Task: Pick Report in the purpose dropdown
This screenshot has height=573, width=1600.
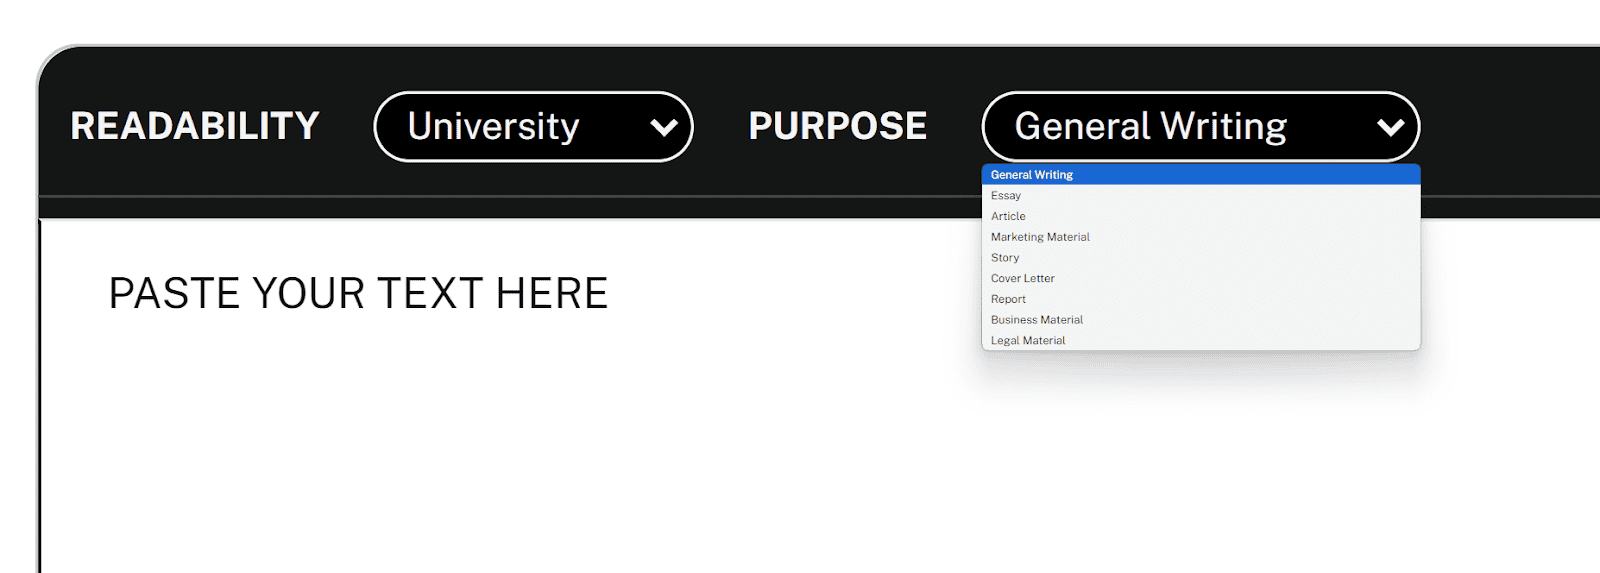Action: point(1008,299)
